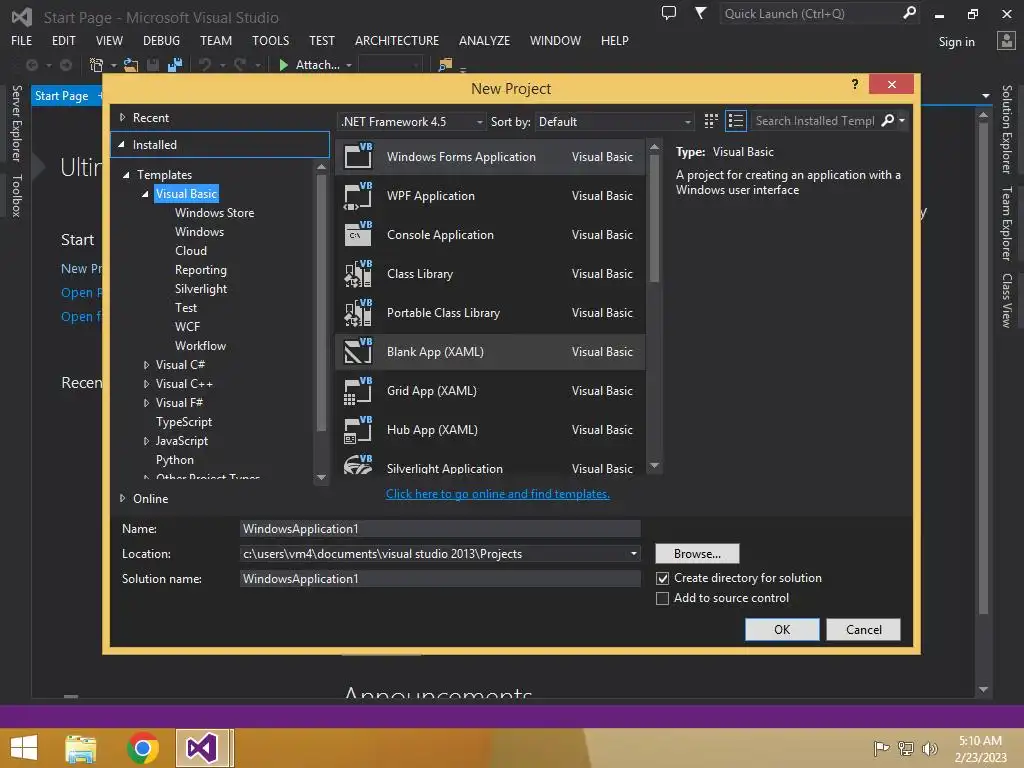Select Silverlight in the templates tree
Screen dimensions: 1024x768
(x=200, y=289)
